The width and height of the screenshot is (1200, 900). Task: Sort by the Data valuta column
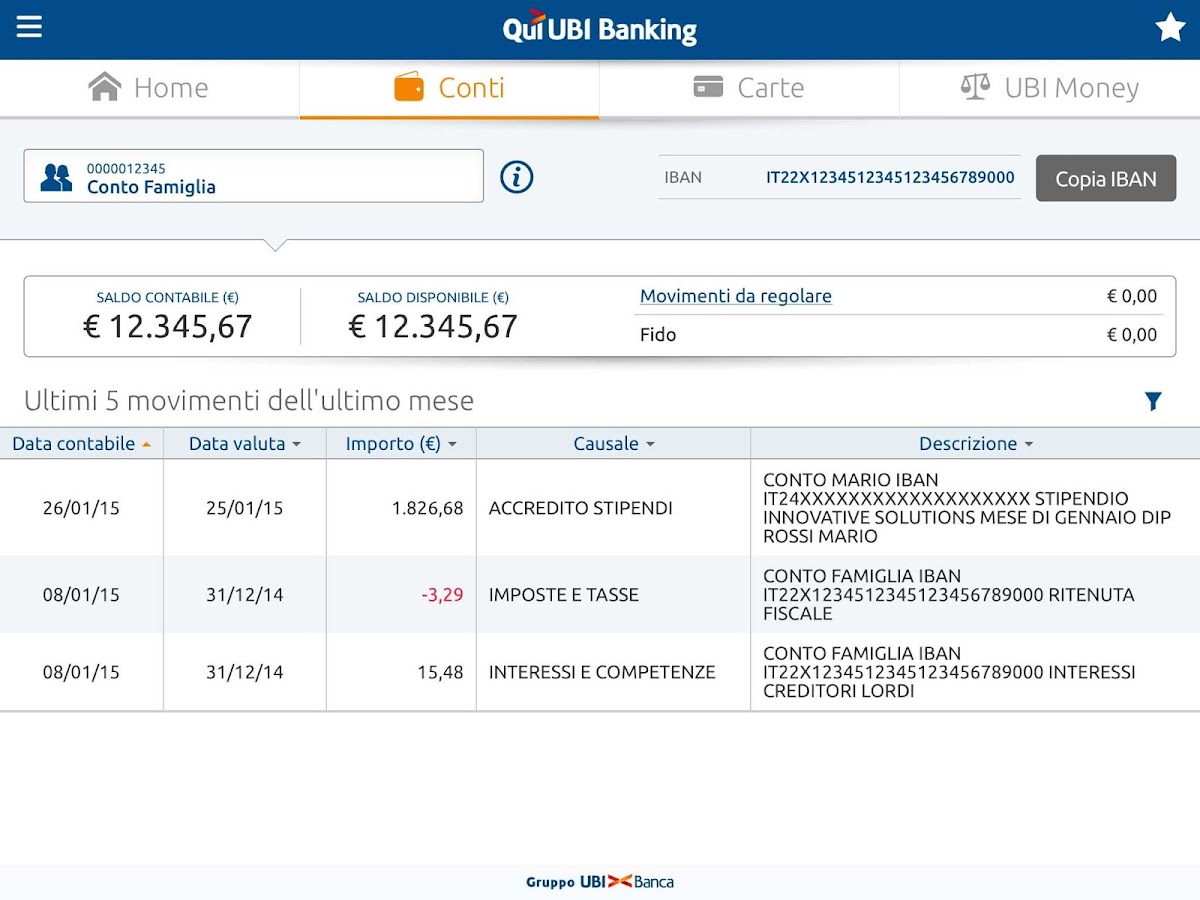(x=245, y=444)
